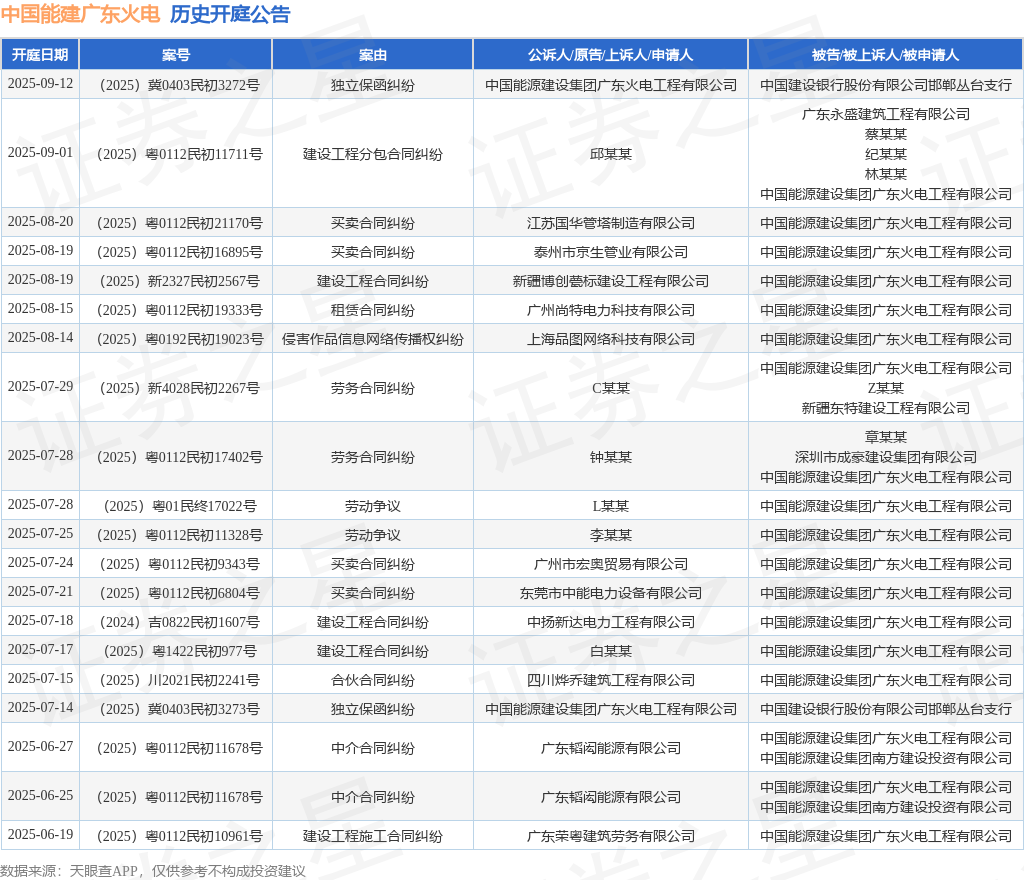Click the 案号 column header

pyautogui.click(x=176, y=55)
